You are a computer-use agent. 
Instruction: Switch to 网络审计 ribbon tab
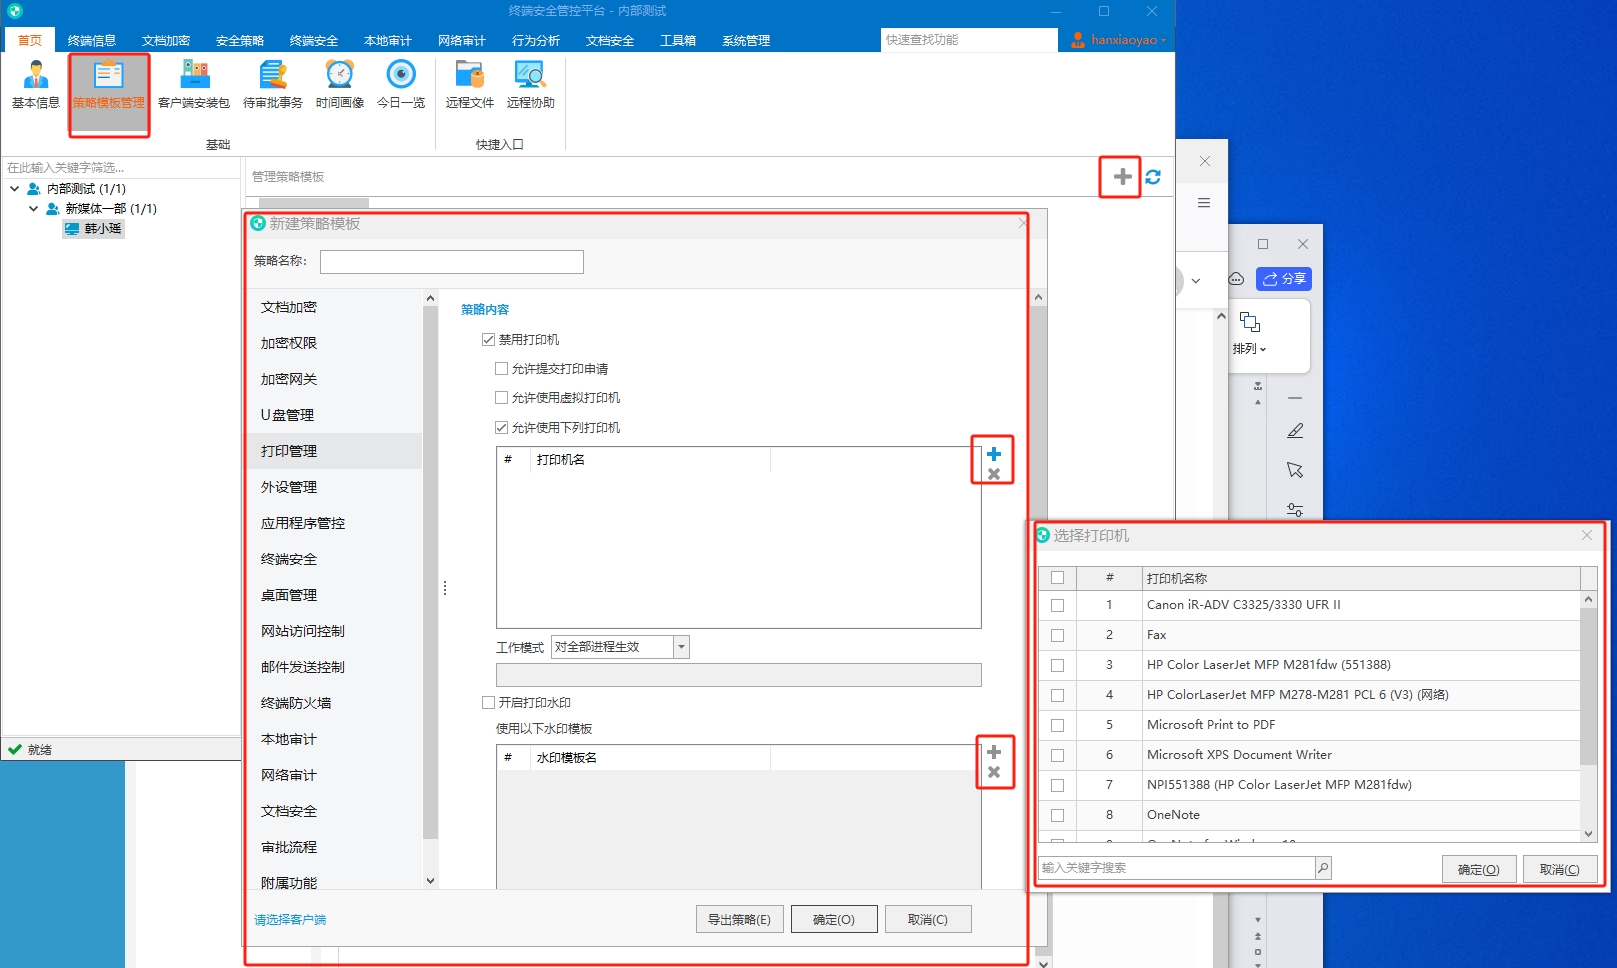coord(462,41)
